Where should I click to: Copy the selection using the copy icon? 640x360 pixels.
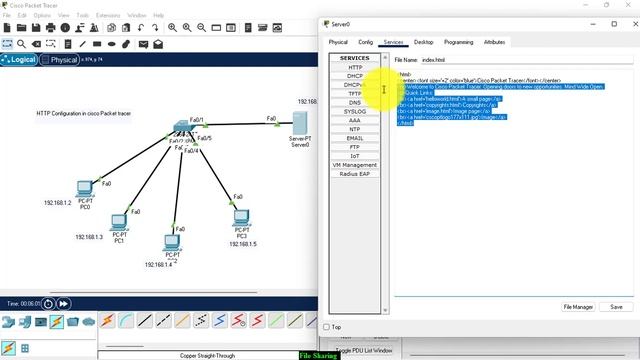111,28
